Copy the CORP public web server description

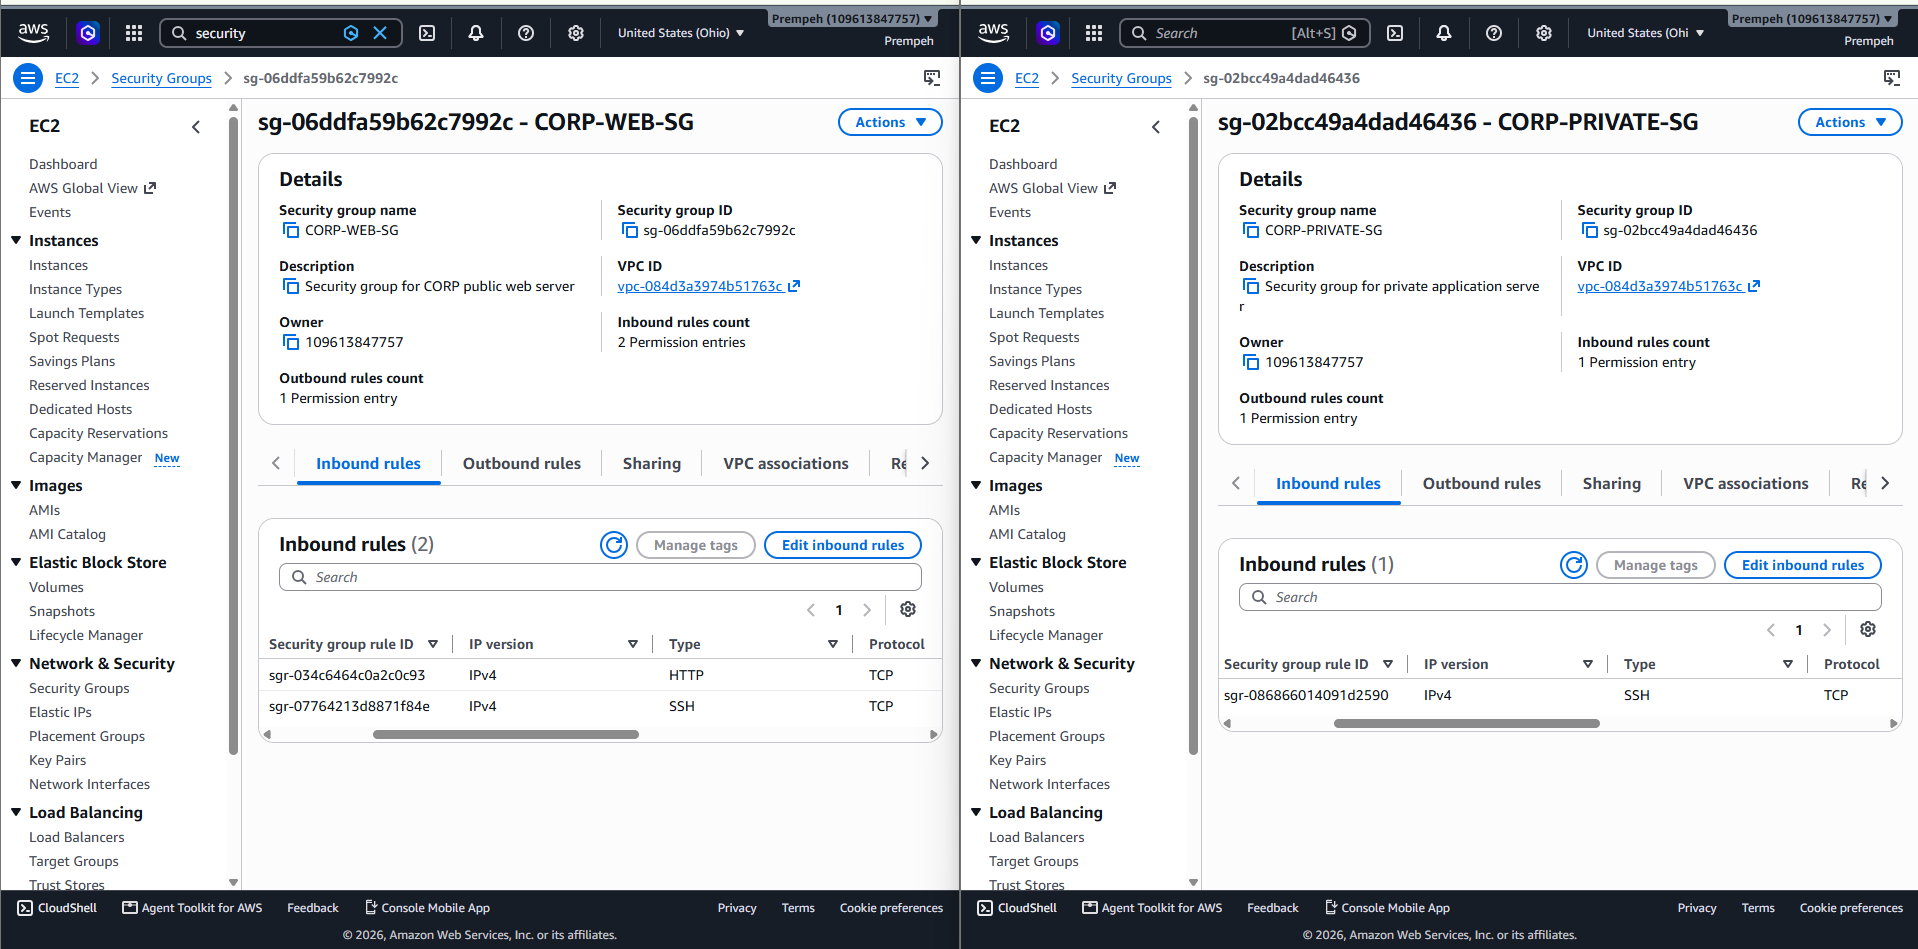[x=291, y=286]
